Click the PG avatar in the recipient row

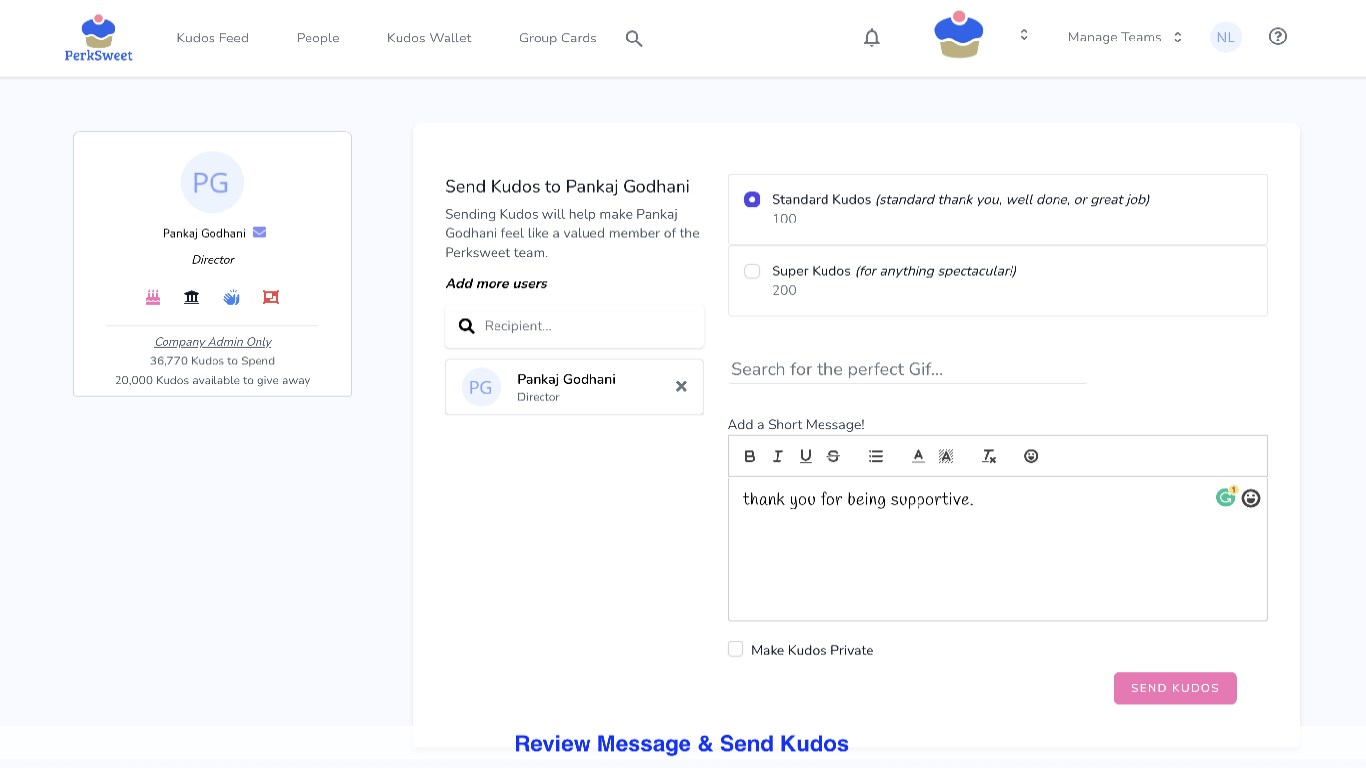point(481,387)
